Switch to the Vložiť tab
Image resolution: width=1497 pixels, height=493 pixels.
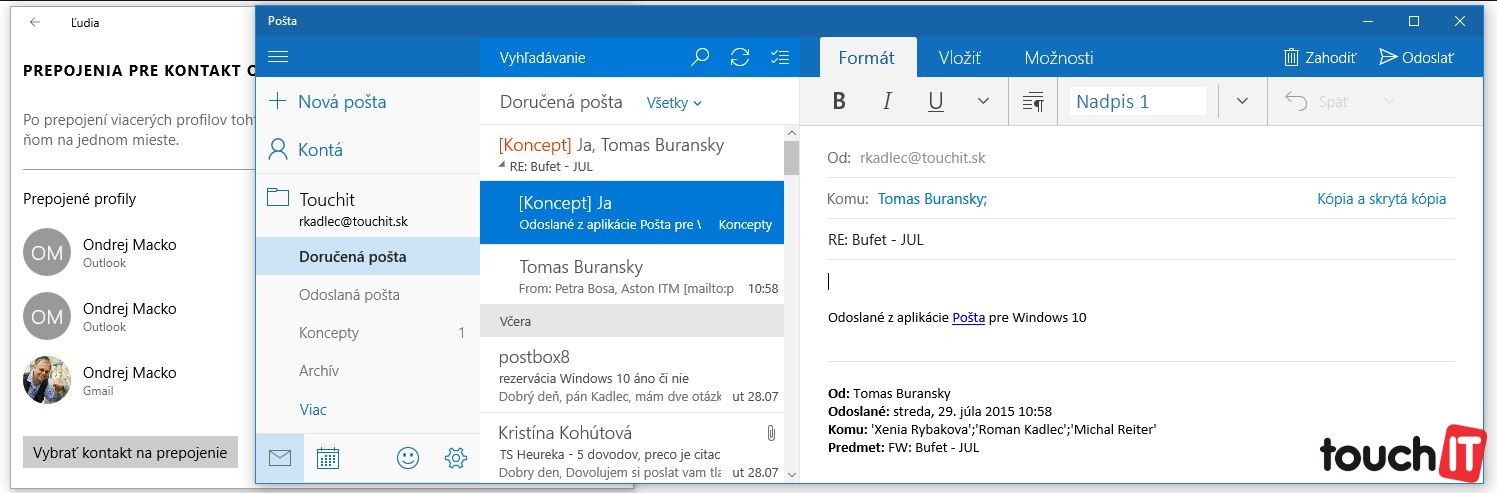coord(959,58)
